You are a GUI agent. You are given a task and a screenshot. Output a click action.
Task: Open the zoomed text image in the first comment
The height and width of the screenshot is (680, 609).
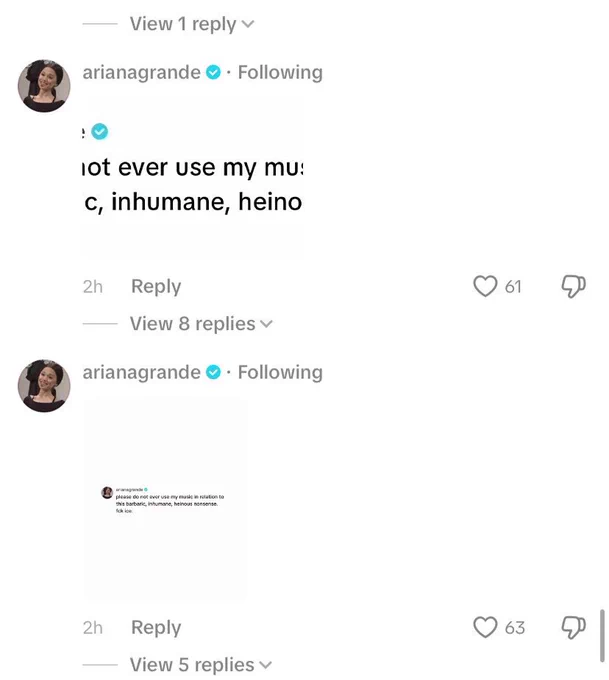[x=193, y=179]
